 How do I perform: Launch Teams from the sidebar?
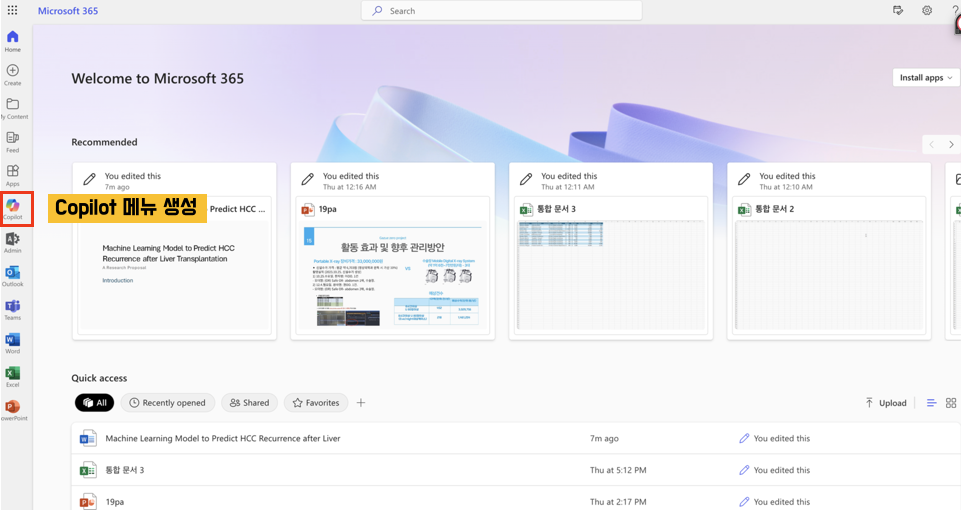click(x=12, y=310)
